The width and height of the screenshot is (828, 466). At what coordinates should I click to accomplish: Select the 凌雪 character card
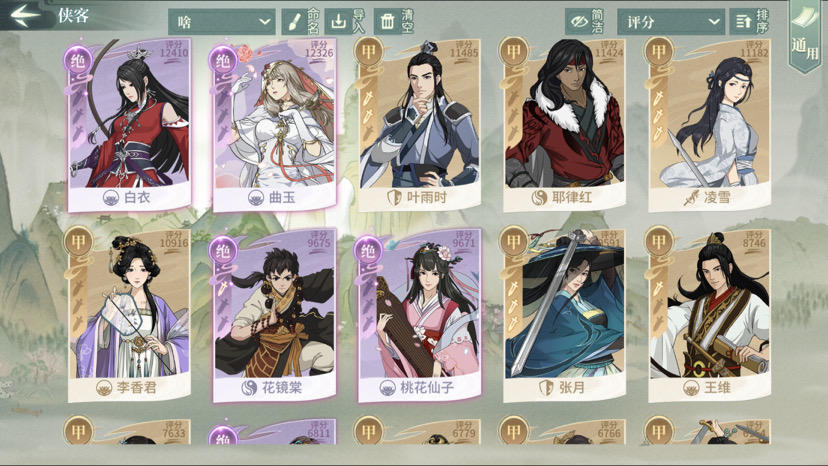click(x=709, y=125)
